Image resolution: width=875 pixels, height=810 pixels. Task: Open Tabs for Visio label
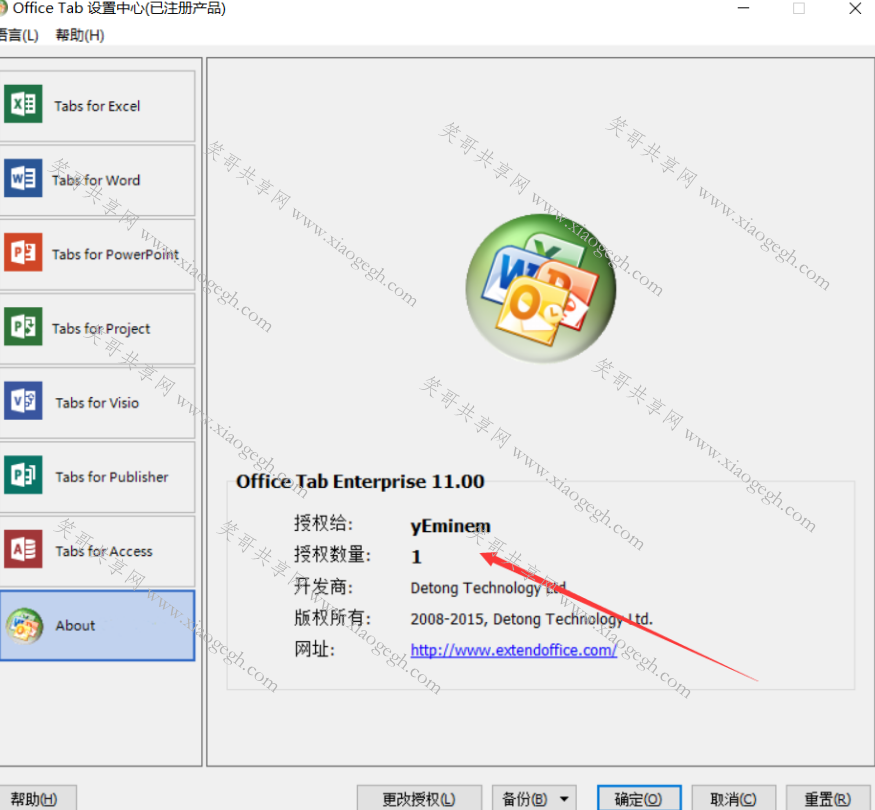pyautogui.click(x=97, y=403)
